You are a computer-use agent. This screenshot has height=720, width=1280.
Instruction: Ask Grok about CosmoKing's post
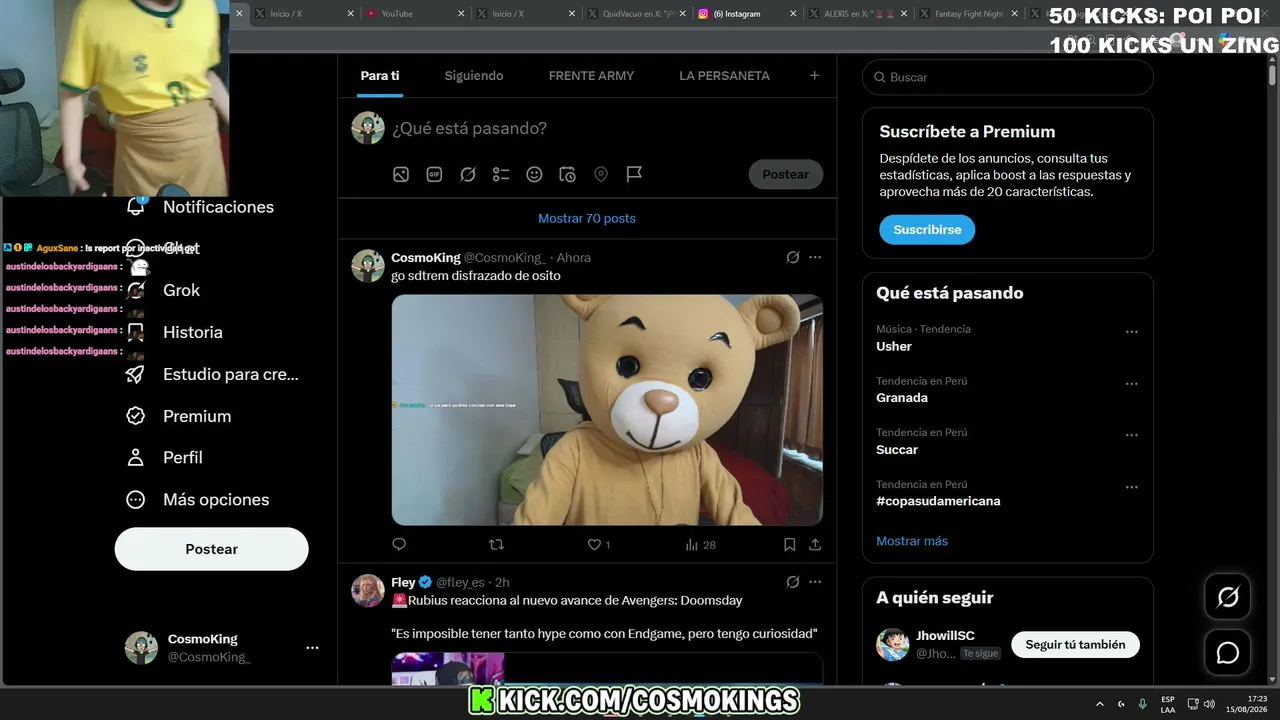coord(793,257)
